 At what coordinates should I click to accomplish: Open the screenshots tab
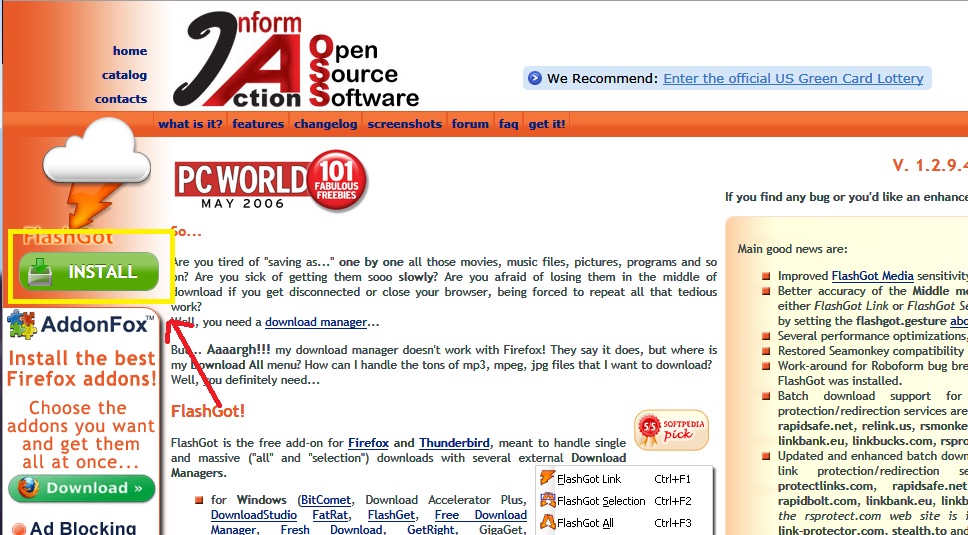point(404,123)
